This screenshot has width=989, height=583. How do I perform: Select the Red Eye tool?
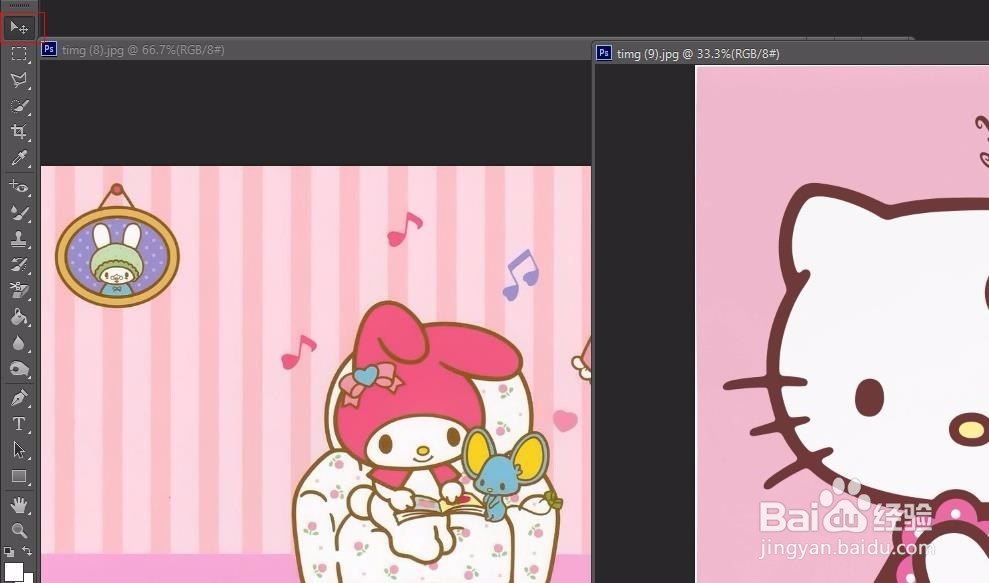(19, 187)
